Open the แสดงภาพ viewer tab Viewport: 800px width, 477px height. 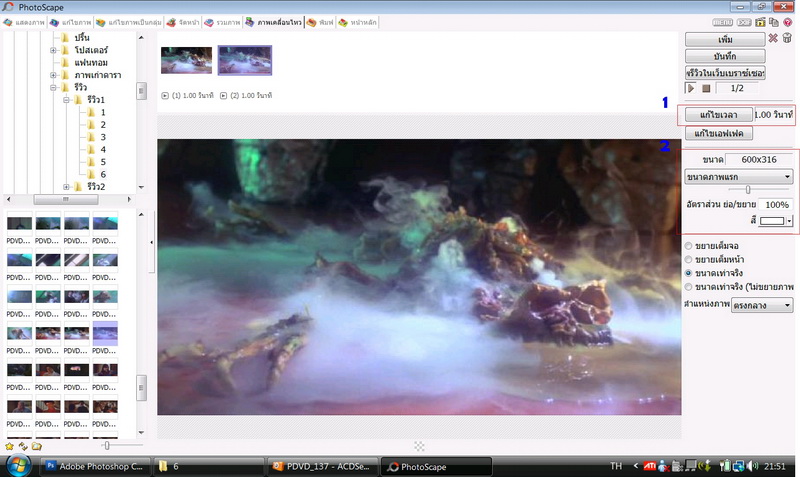click(24, 22)
